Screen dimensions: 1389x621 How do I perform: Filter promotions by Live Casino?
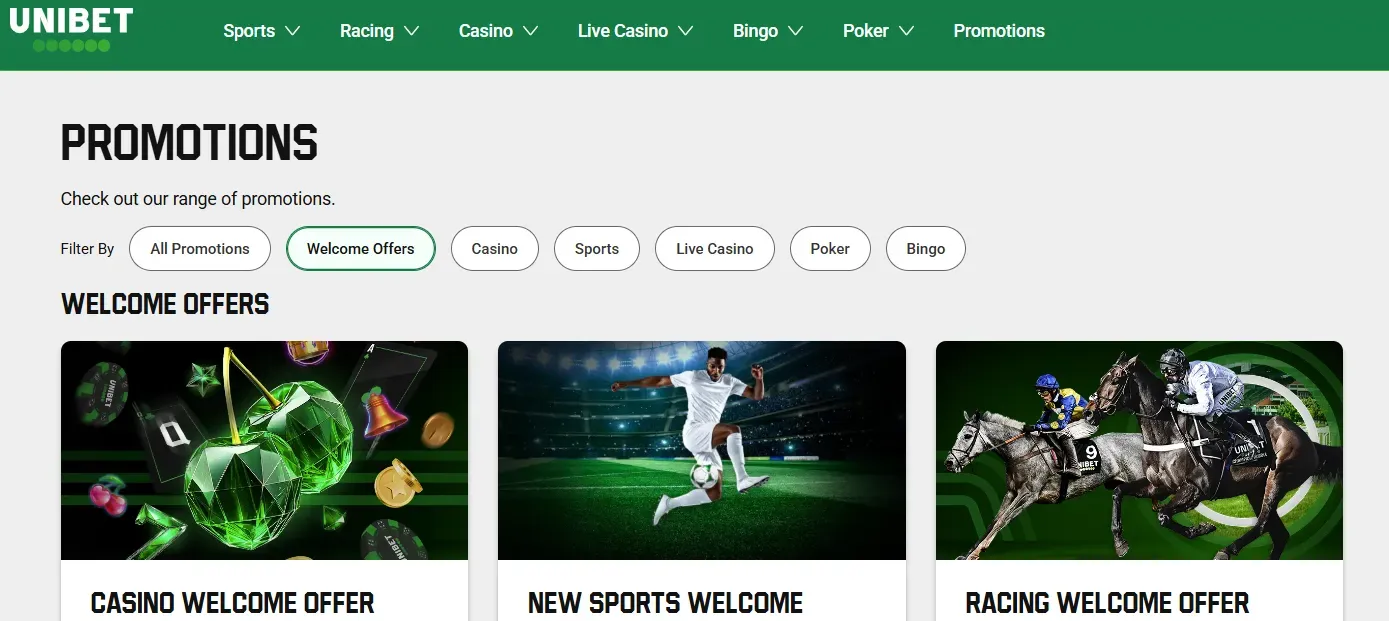(715, 249)
